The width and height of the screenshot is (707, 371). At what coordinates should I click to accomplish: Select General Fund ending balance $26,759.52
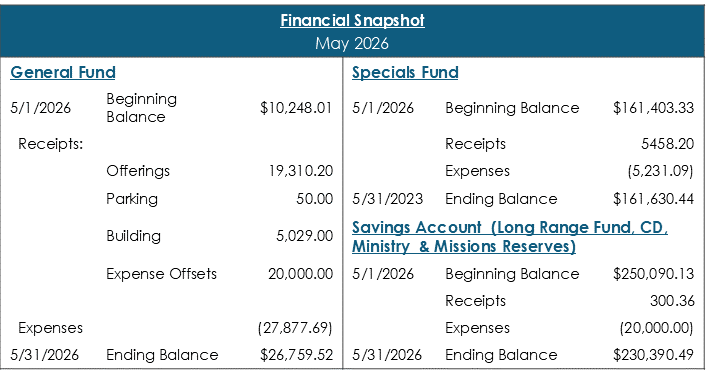point(296,355)
